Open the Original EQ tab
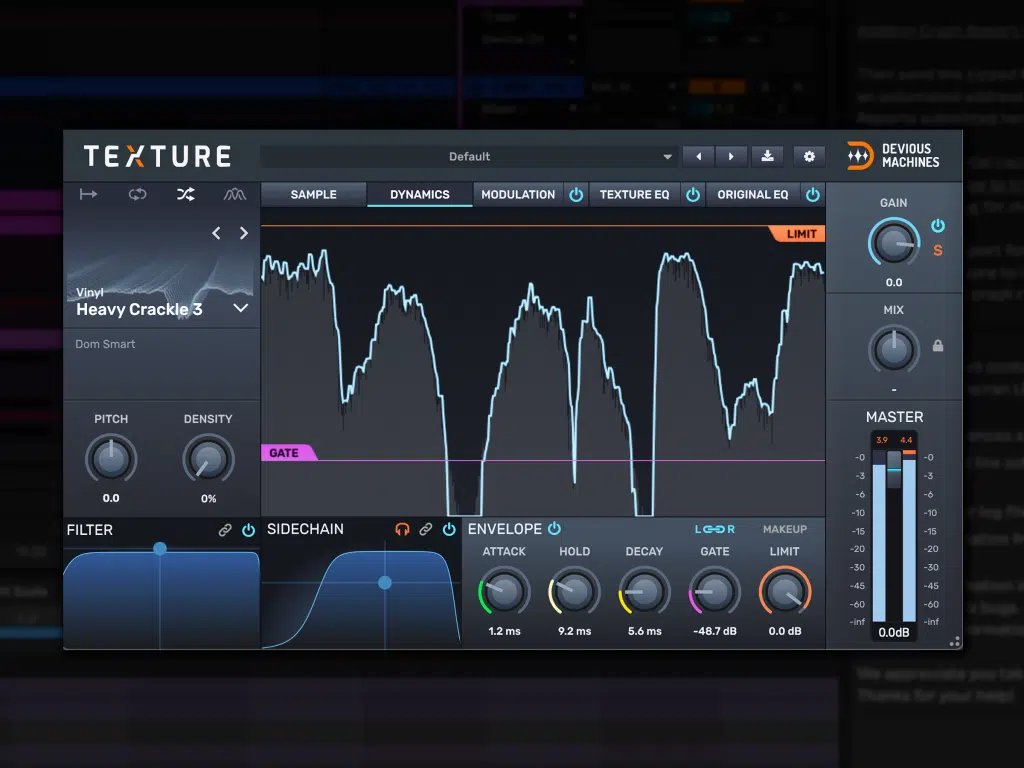Image resolution: width=1024 pixels, height=768 pixels. coord(752,195)
